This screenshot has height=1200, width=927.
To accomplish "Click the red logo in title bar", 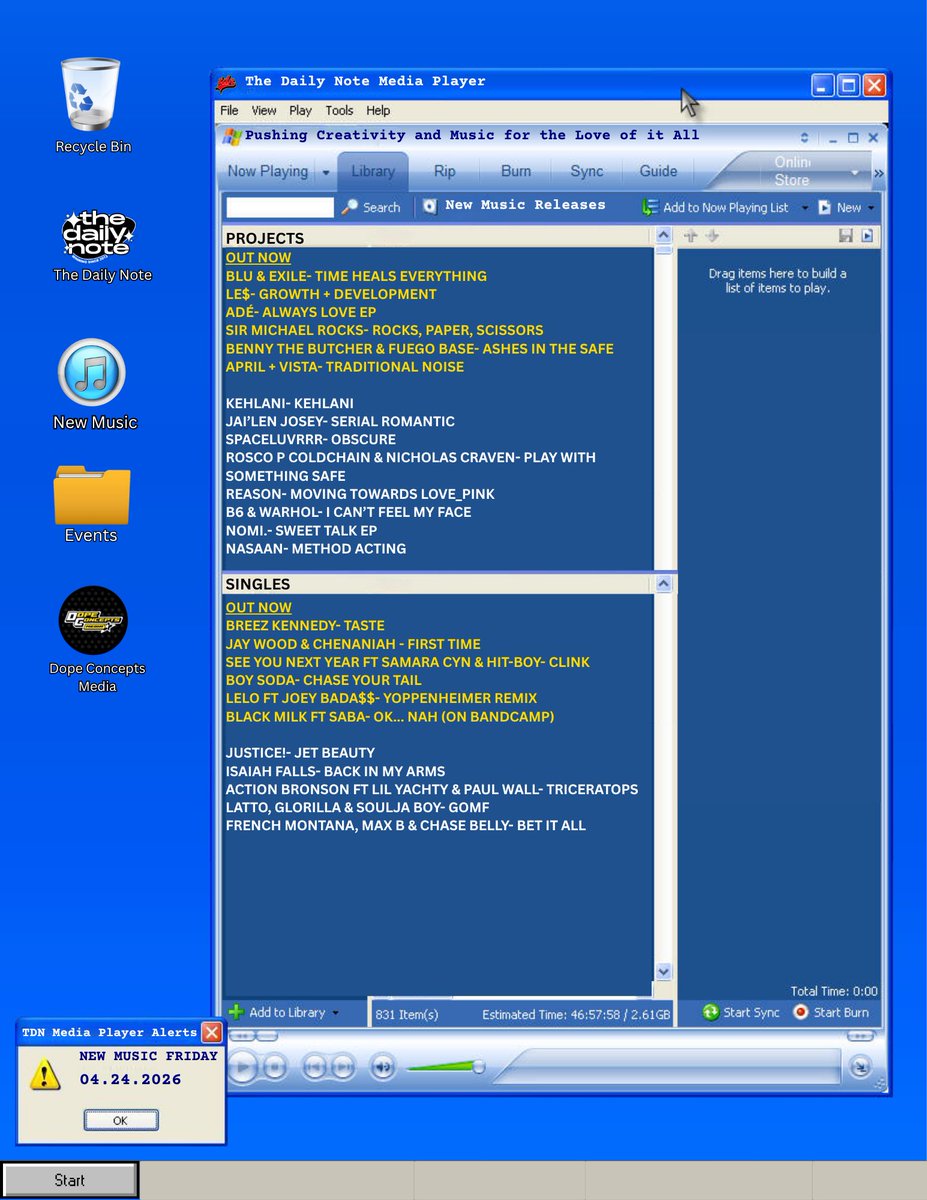I will pyautogui.click(x=228, y=83).
